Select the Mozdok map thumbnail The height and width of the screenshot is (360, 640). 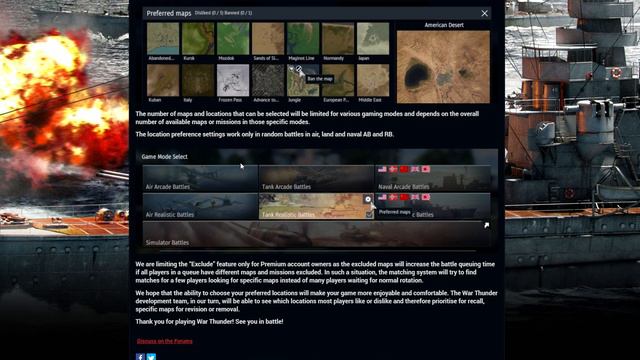pos(233,39)
